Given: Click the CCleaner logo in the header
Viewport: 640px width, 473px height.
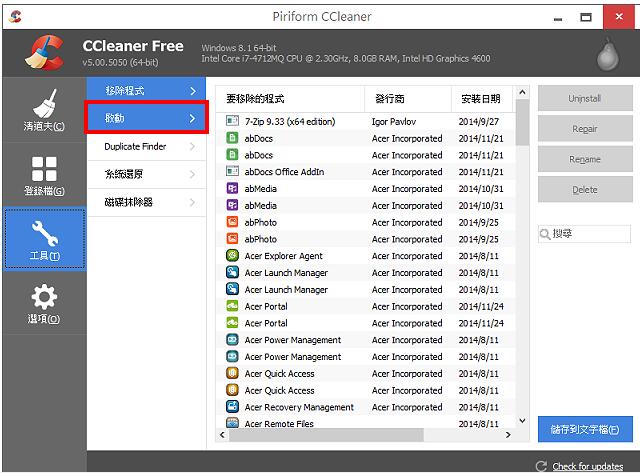Looking at the screenshot, I should tap(44, 53).
